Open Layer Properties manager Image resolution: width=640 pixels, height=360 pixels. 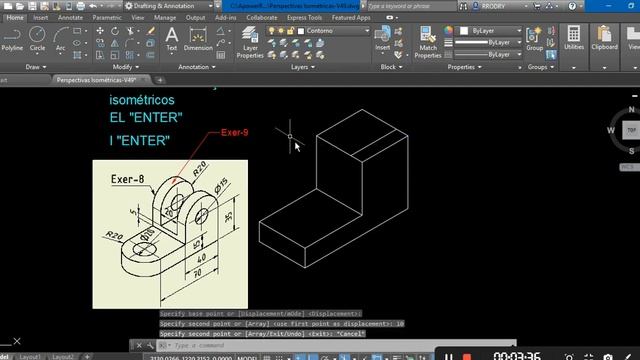click(x=250, y=42)
